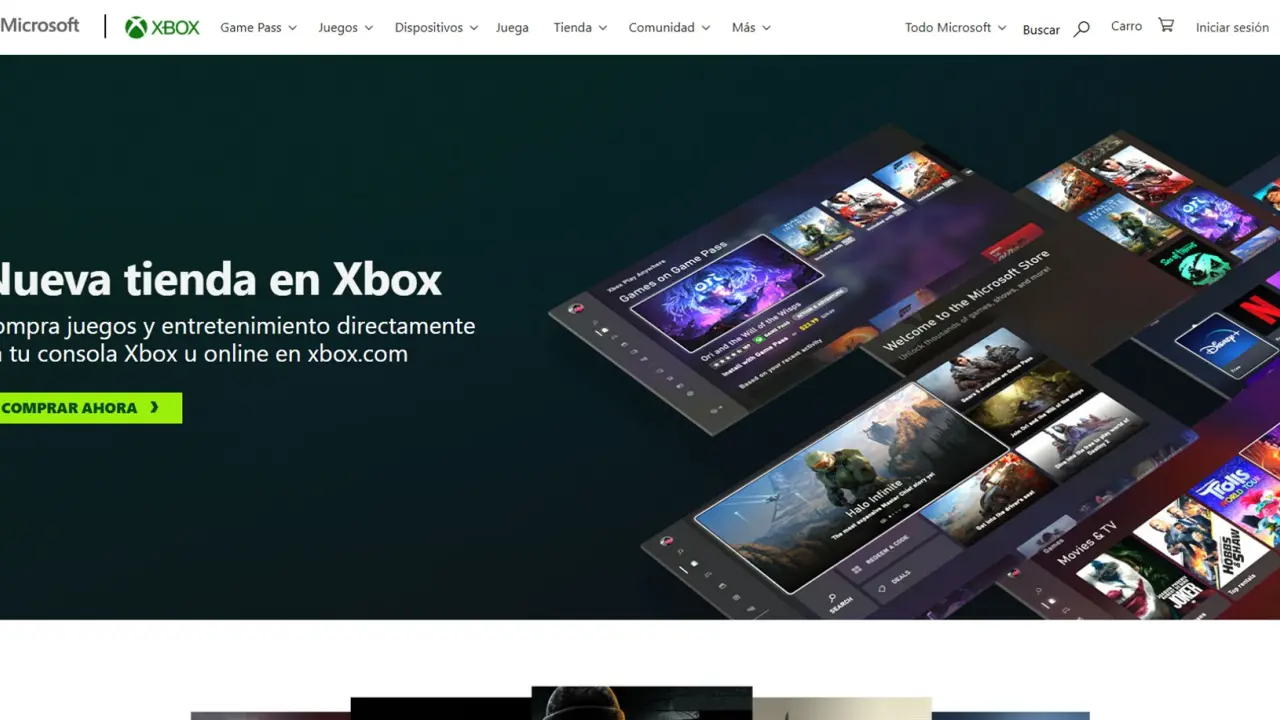
Task: Open the Comunidad dropdown menu
Action: pyautogui.click(x=669, y=28)
